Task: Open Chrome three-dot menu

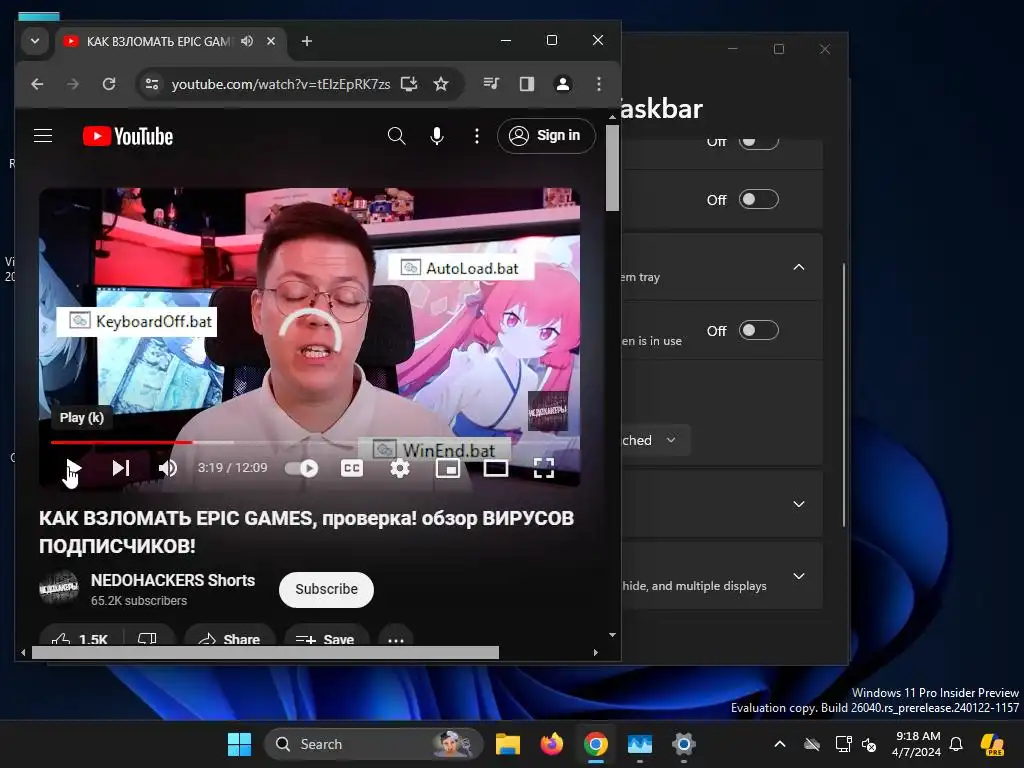Action: tap(599, 84)
